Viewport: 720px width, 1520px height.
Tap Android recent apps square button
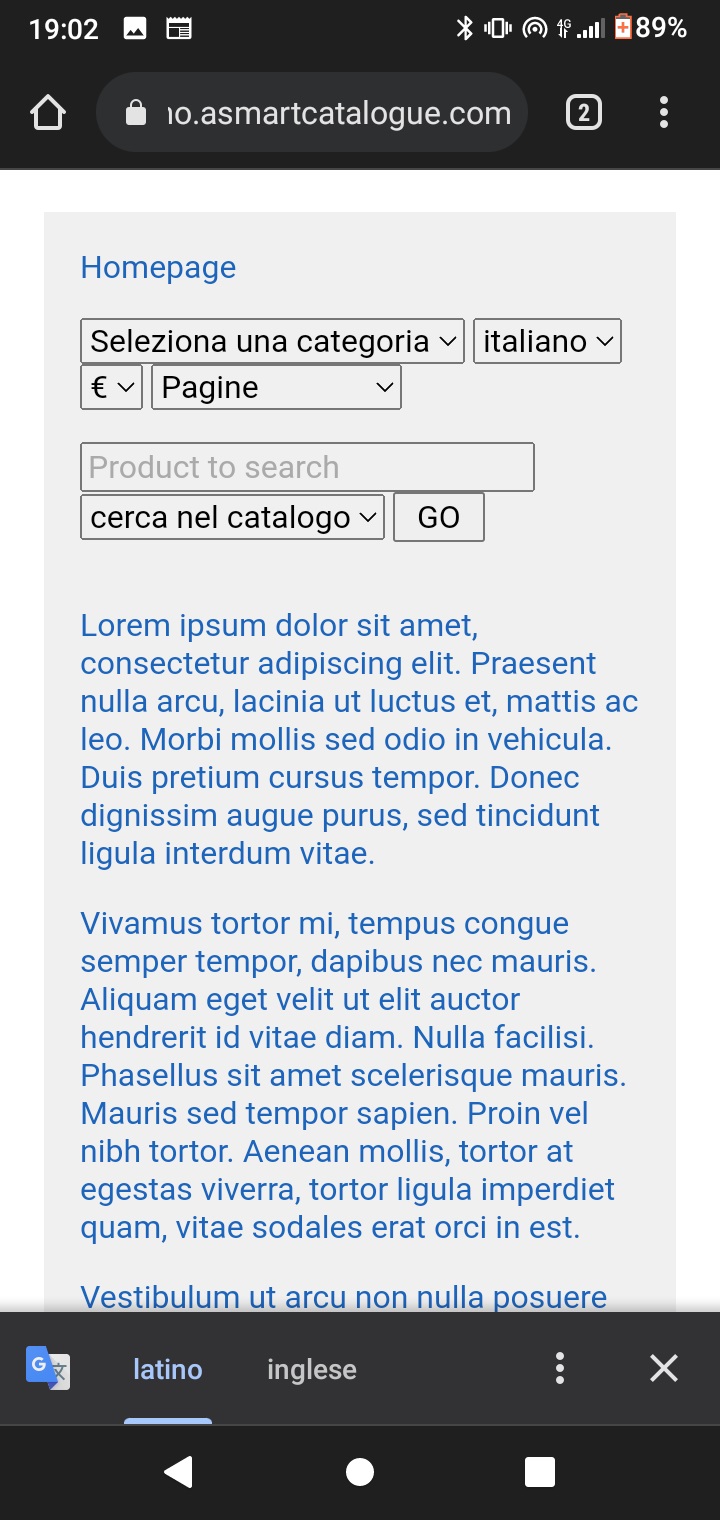tap(540, 1472)
